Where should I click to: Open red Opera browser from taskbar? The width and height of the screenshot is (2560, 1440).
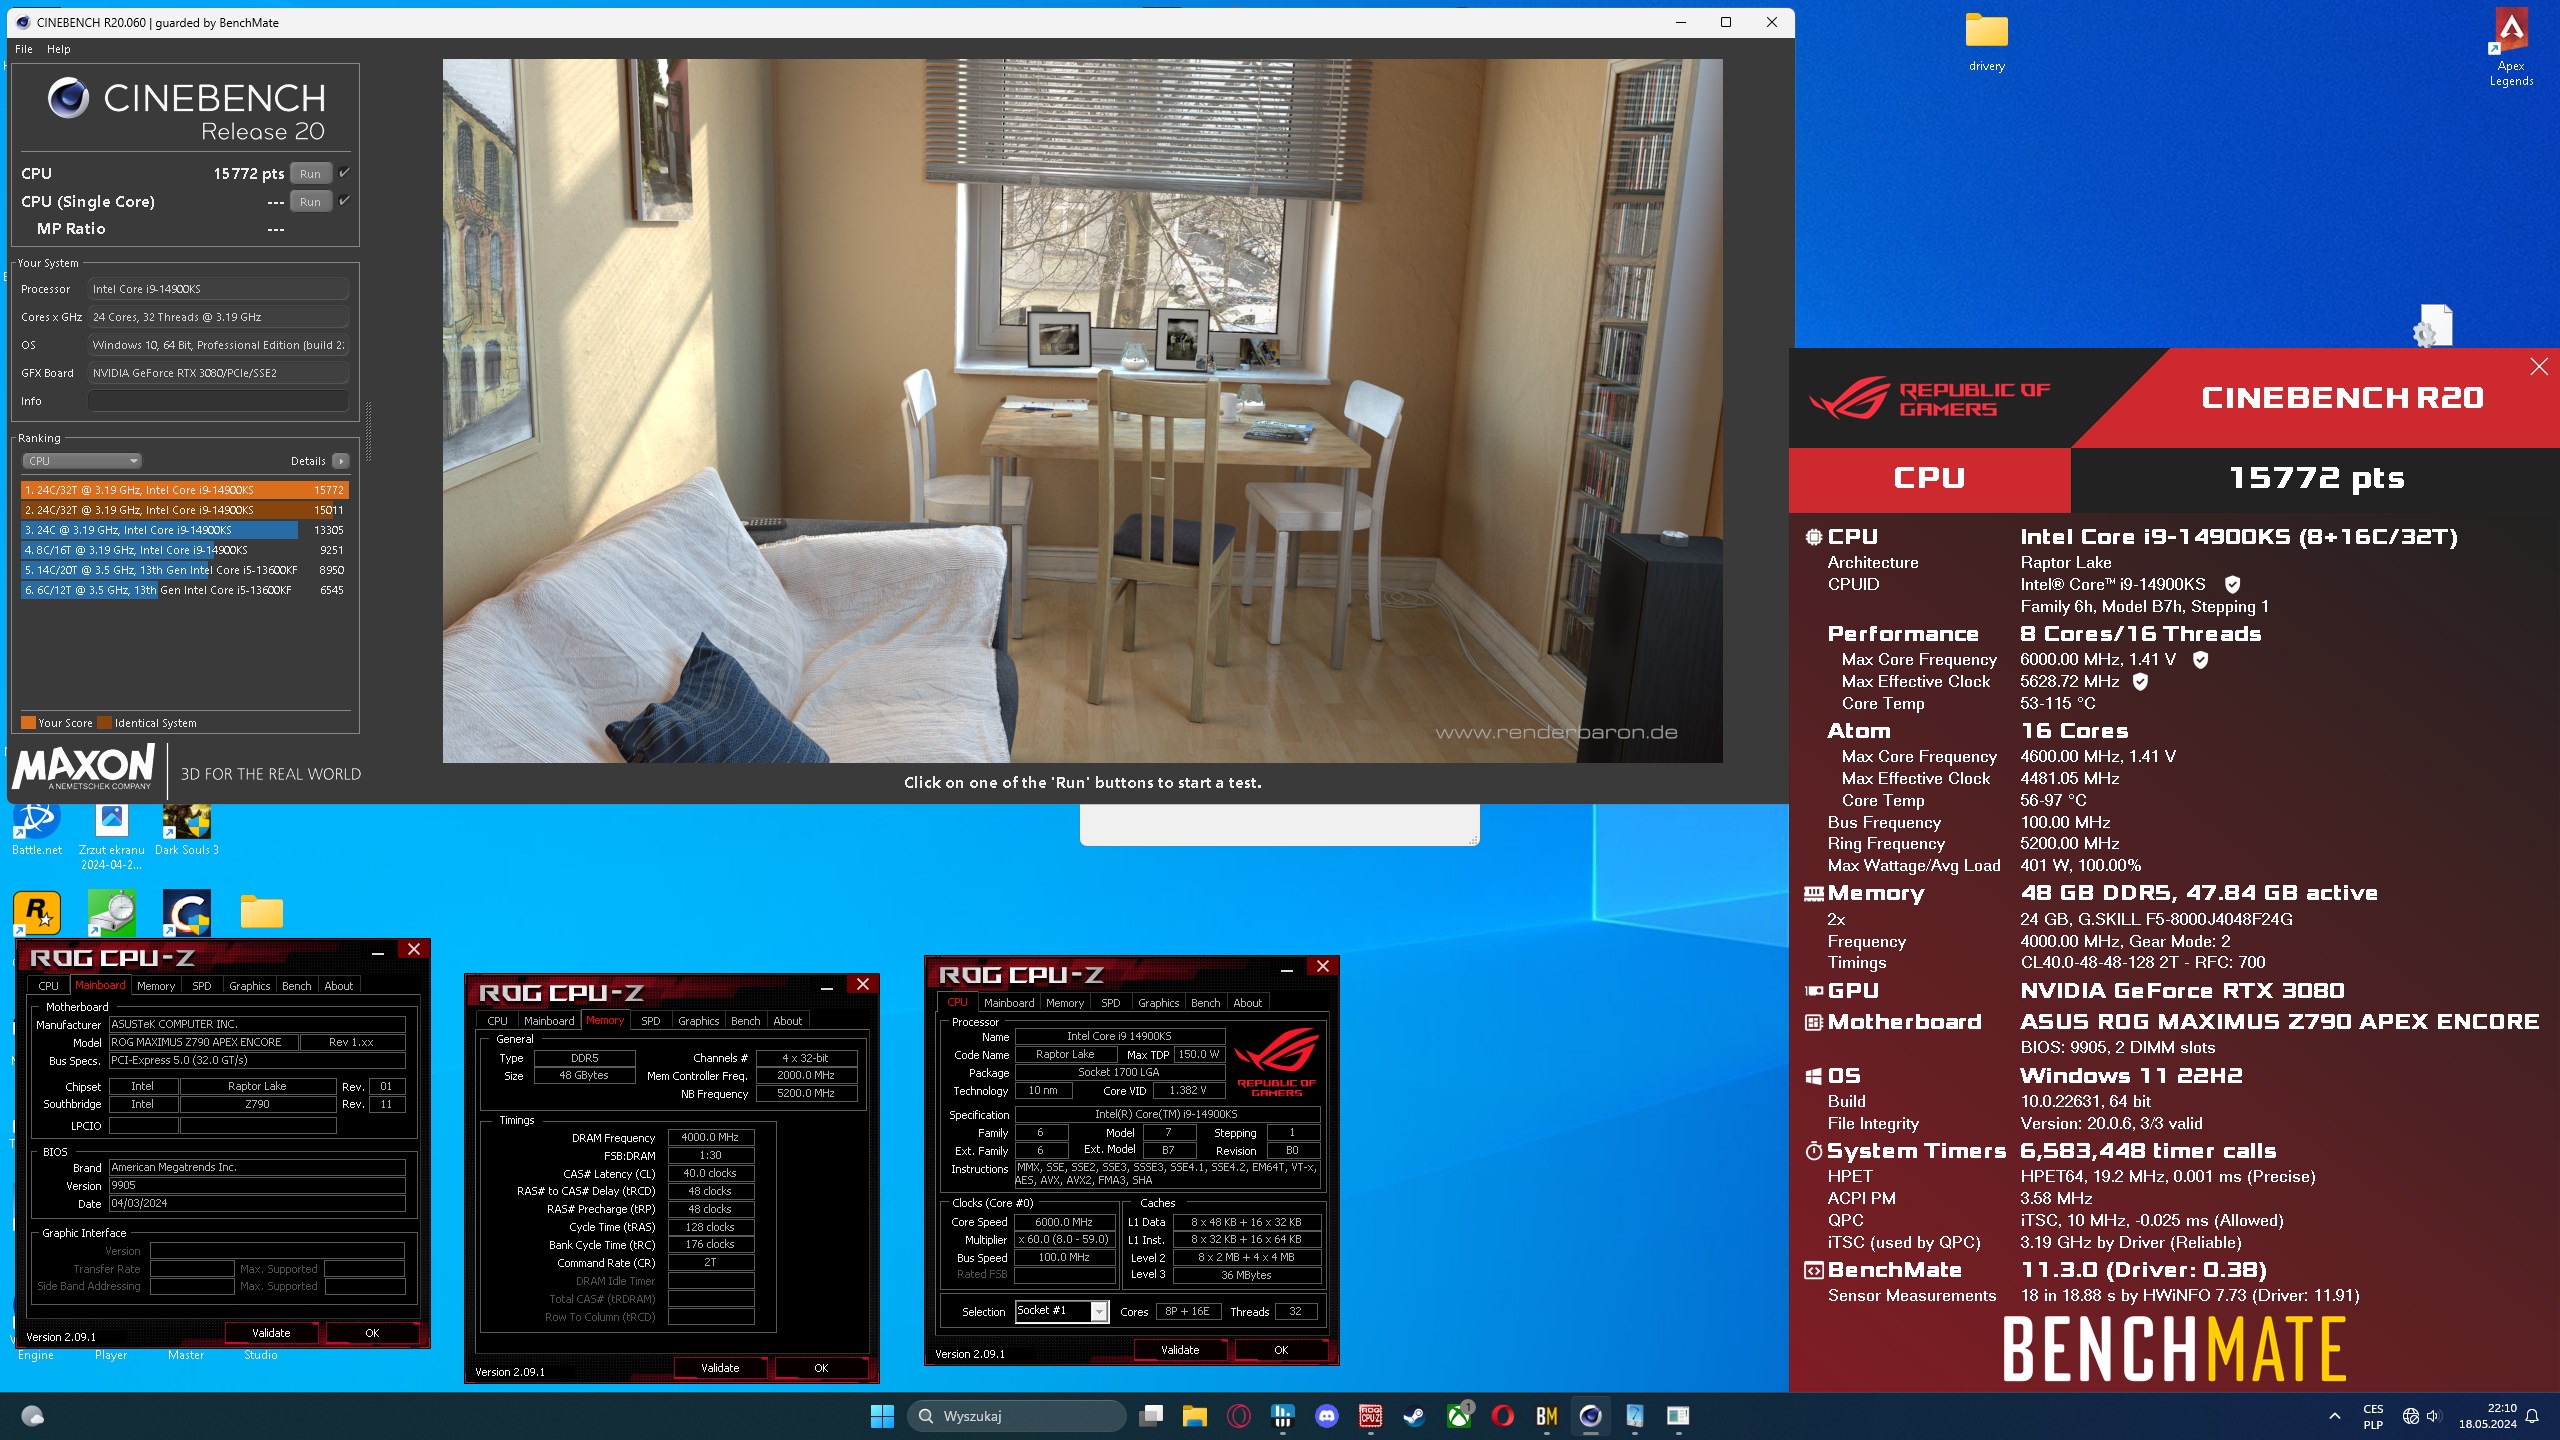pyautogui.click(x=1502, y=1416)
